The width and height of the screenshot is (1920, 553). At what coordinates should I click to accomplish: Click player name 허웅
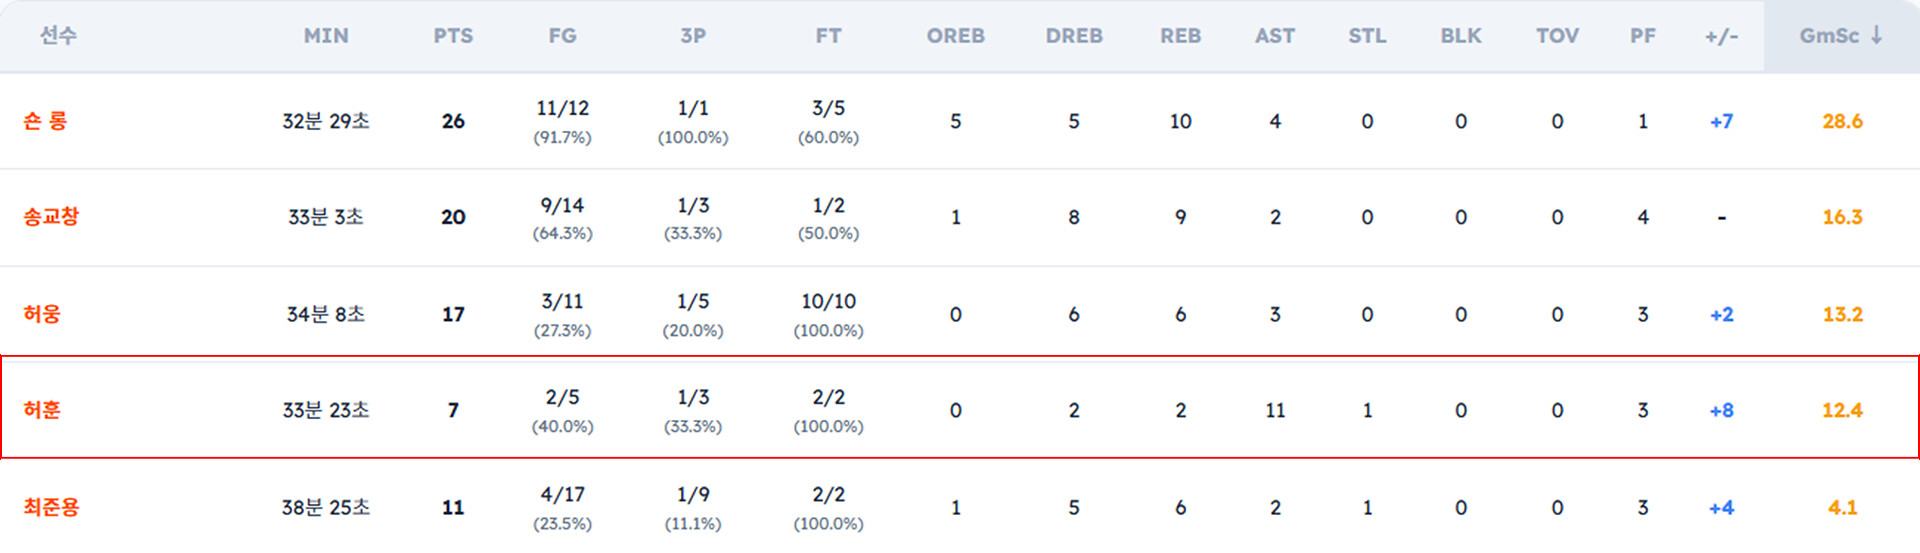point(42,314)
